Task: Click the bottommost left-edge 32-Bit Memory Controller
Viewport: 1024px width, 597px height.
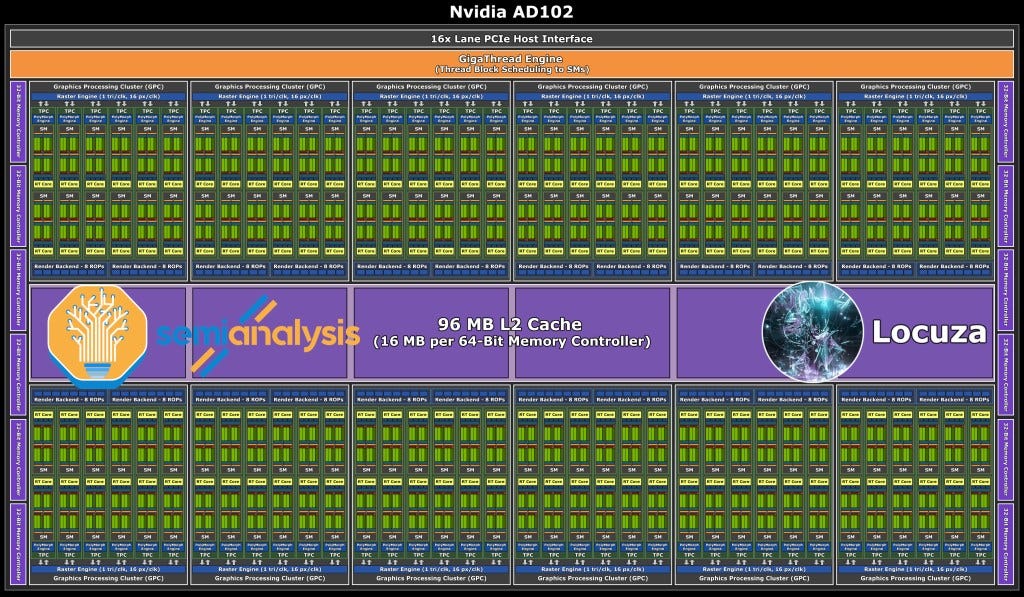Action: pyautogui.click(x=18, y=543)
